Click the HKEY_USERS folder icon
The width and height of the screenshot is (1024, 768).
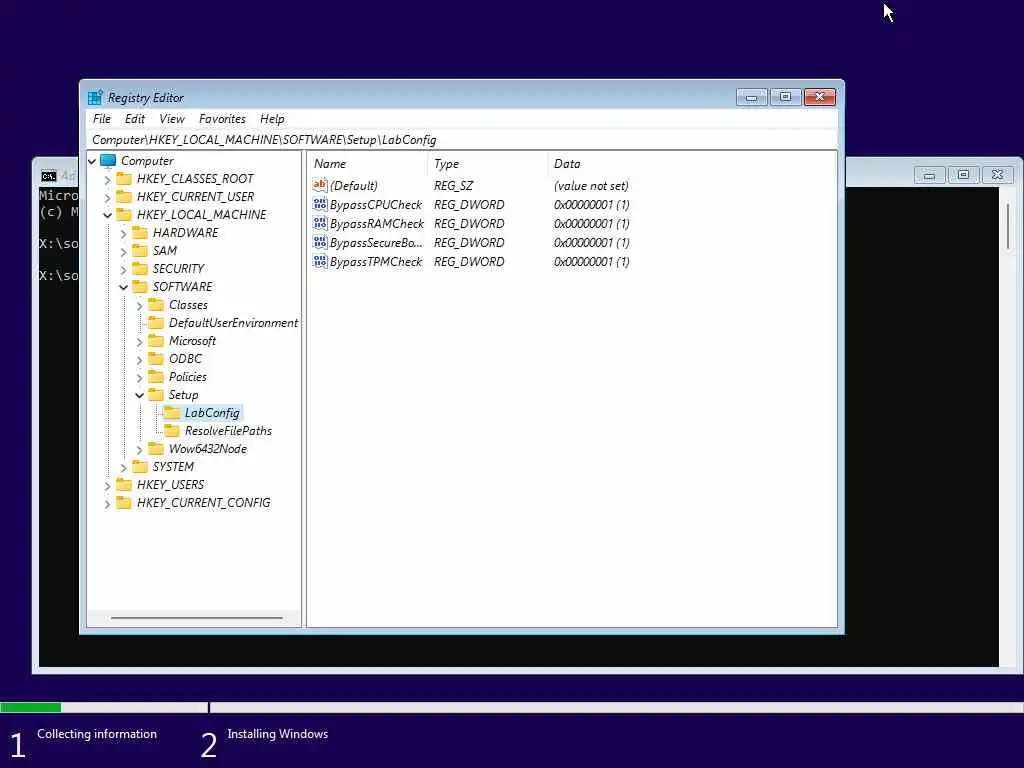124,485
